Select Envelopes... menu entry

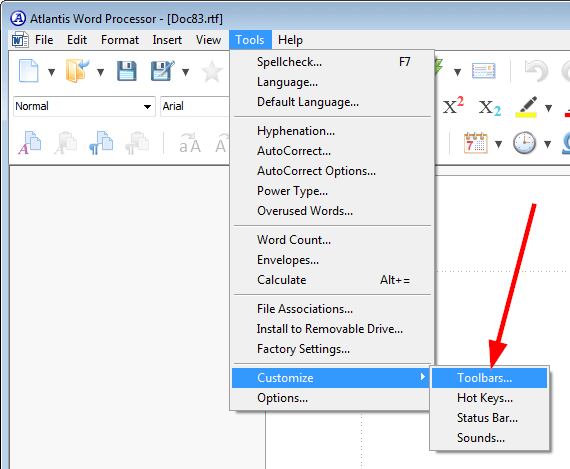(x=332, y=260)
